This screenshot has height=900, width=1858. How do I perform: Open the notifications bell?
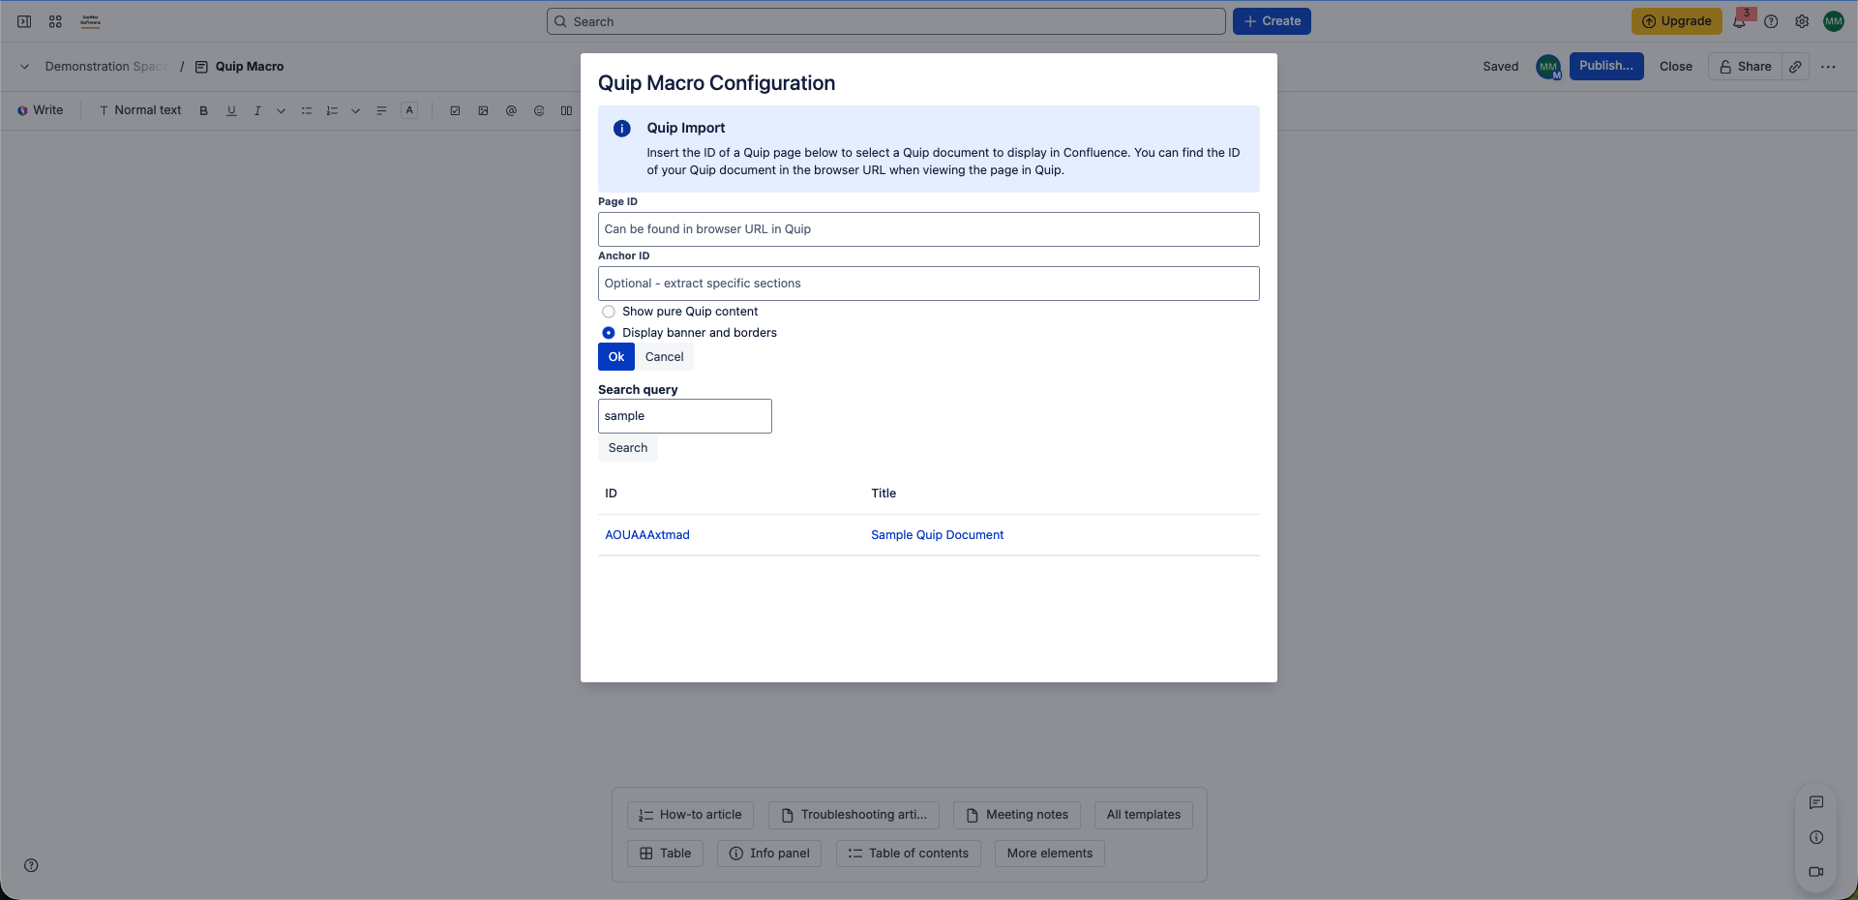point(1740,21)
